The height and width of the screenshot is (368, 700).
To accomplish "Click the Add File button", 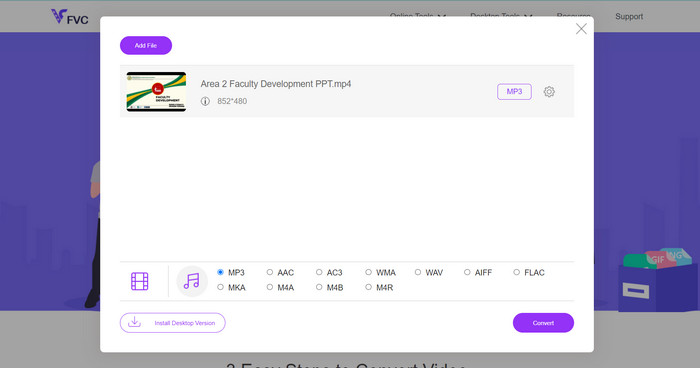I will (x=146, y=46).
